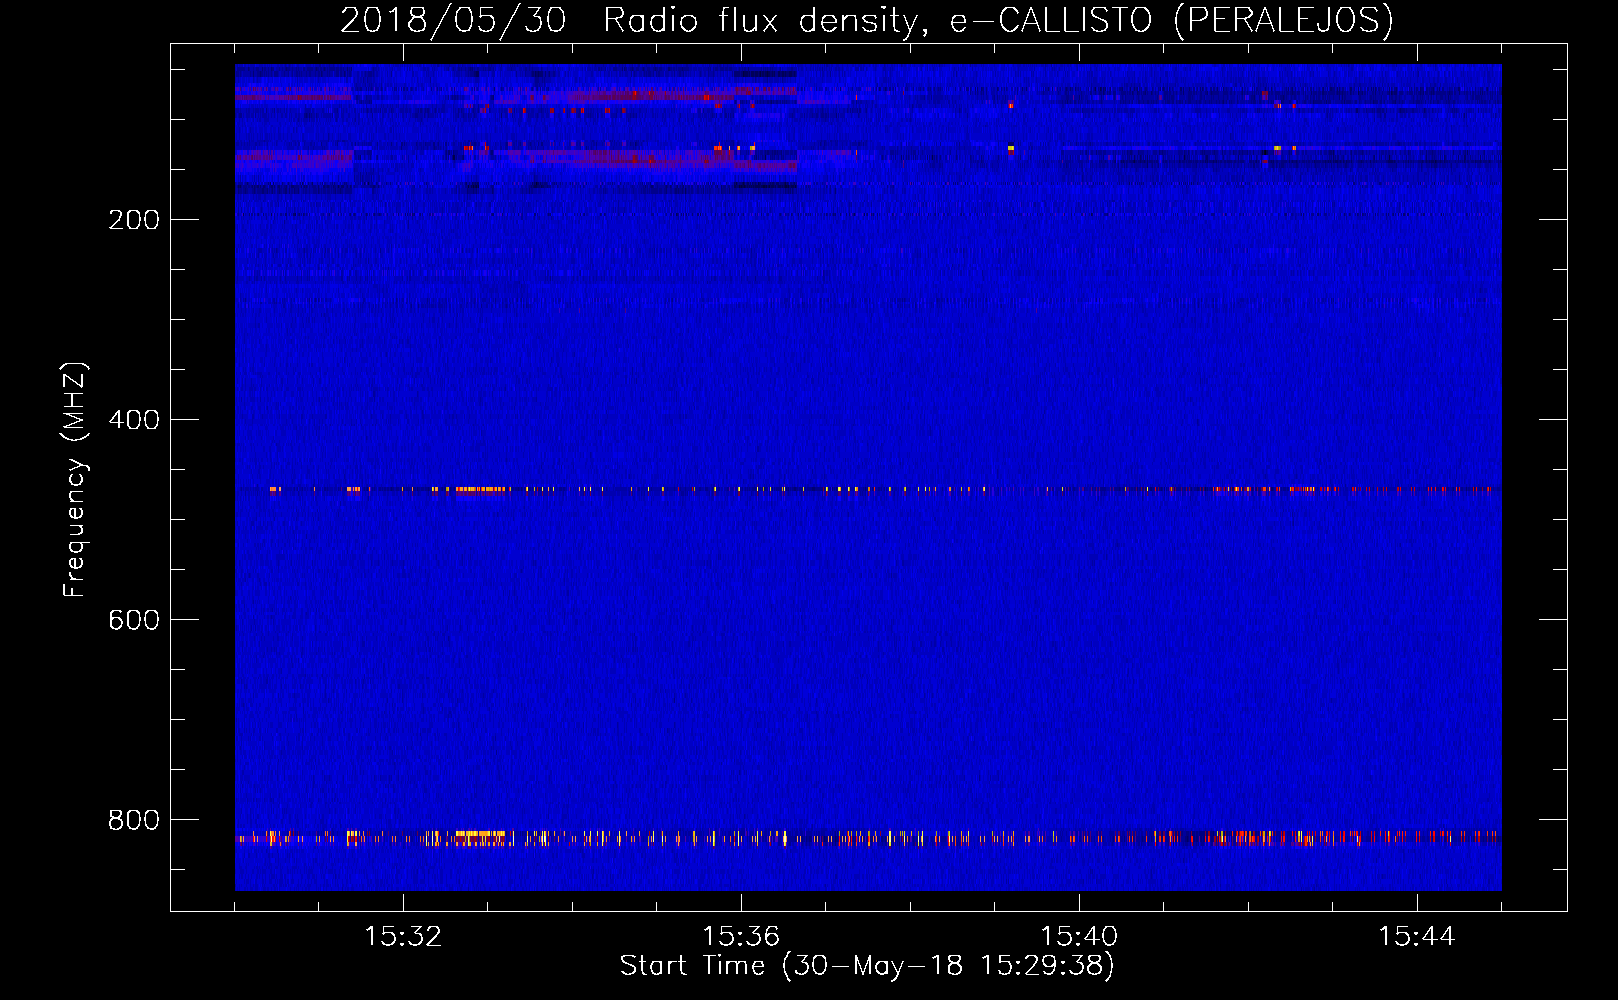Click the 15:32 time tick label
Screen dimensions: 1618x1000
[x=403, y=937]
